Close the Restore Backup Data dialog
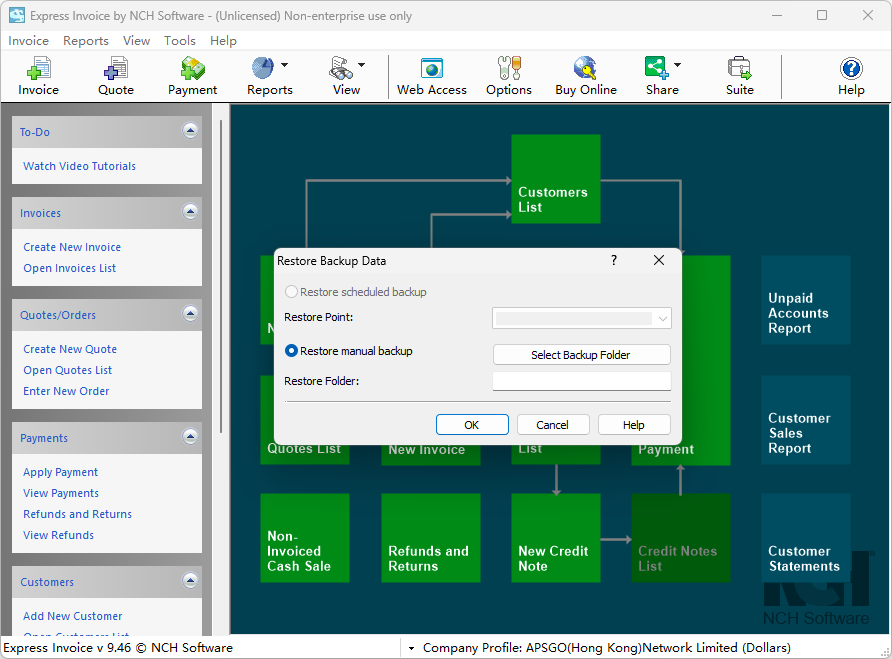This screenshot has width=892, height=659. (x=659, y=260)
